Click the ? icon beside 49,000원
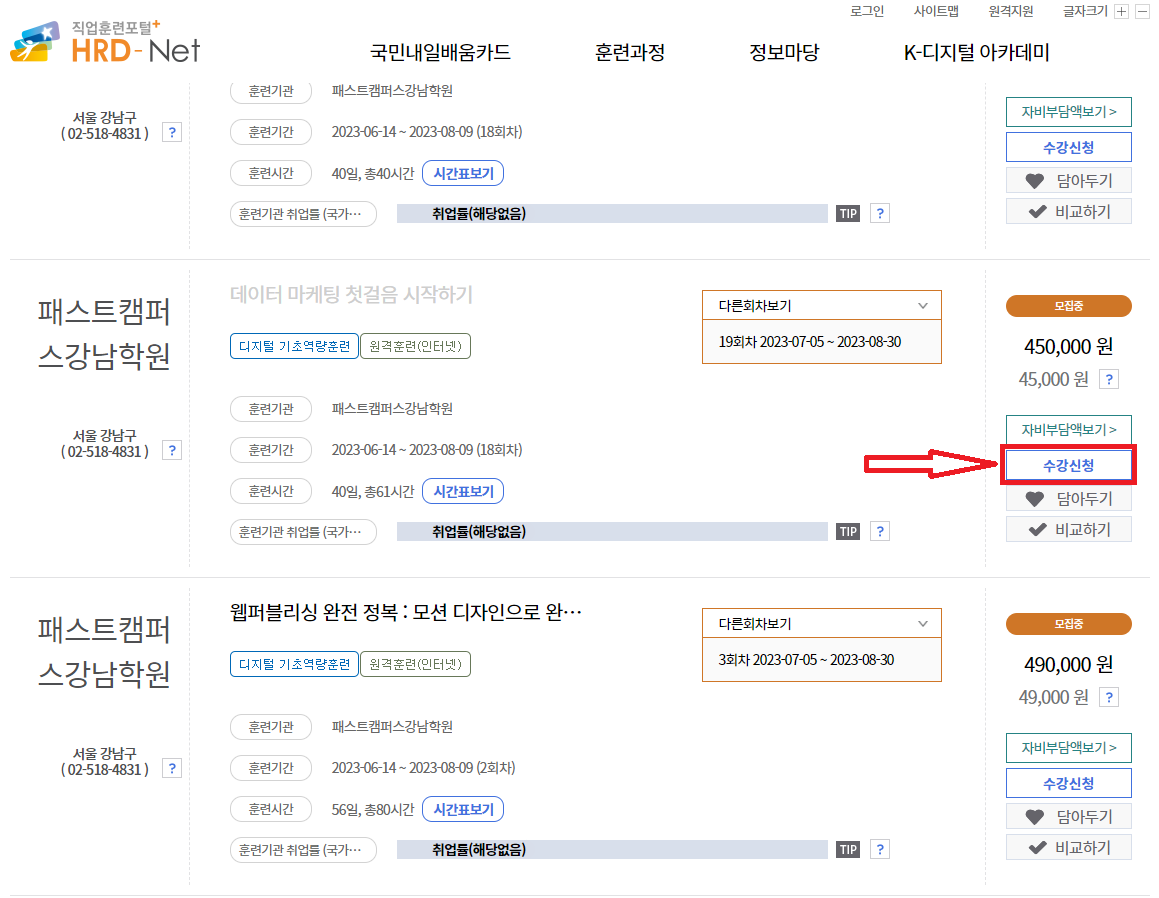The height and width of the screenshot is (898, 1159). tap(1108, 697)
